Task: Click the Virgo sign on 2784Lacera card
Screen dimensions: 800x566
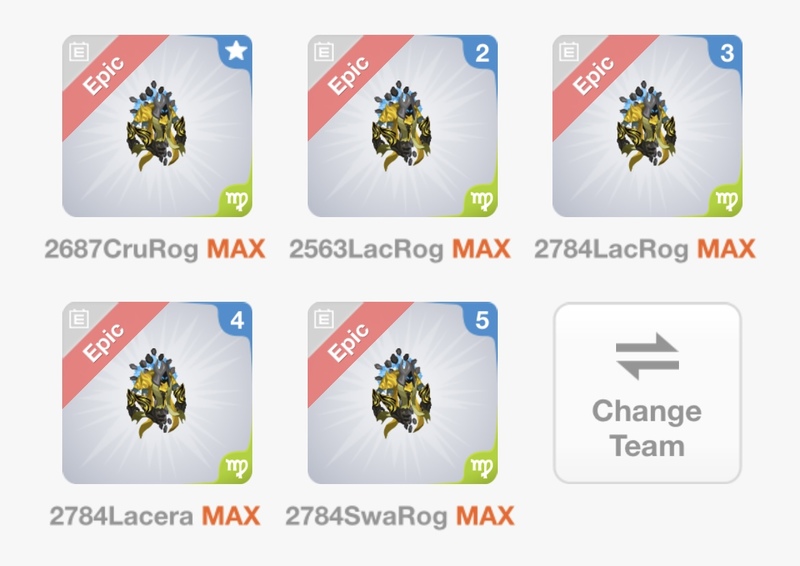Action: click(x=237, y=468)
